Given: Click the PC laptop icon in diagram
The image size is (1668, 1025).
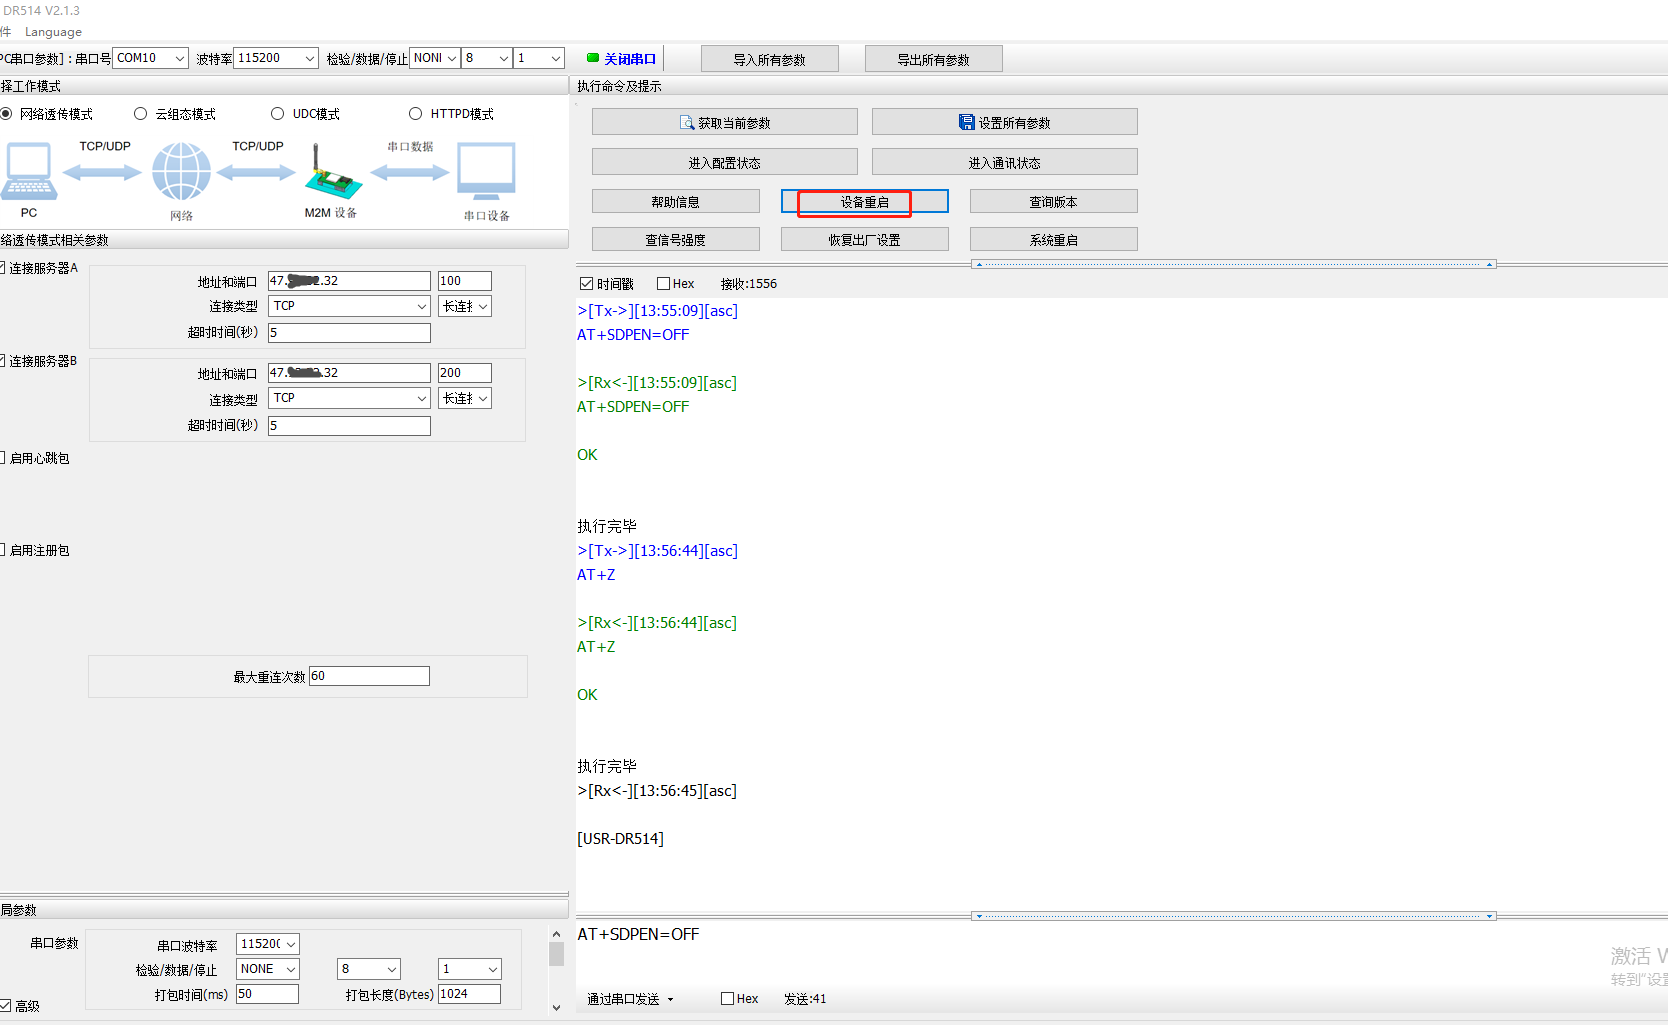Looking at the screenshot, I should pos(29,172).
